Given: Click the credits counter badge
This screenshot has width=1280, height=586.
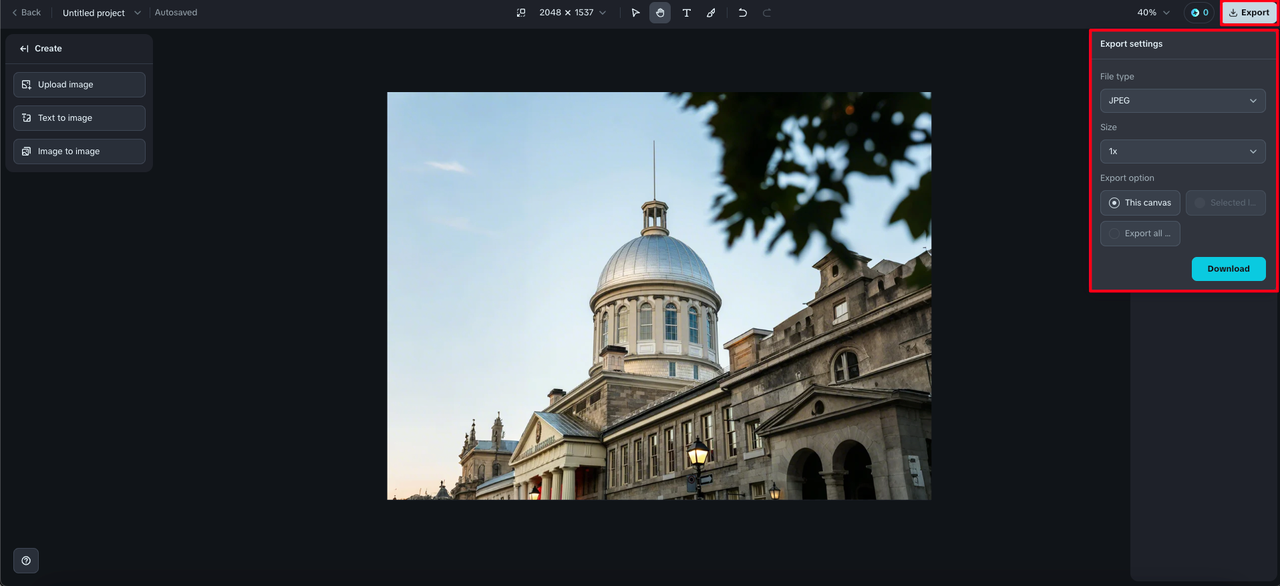Looking at the screenshot, I should (x=1199, y=13).
